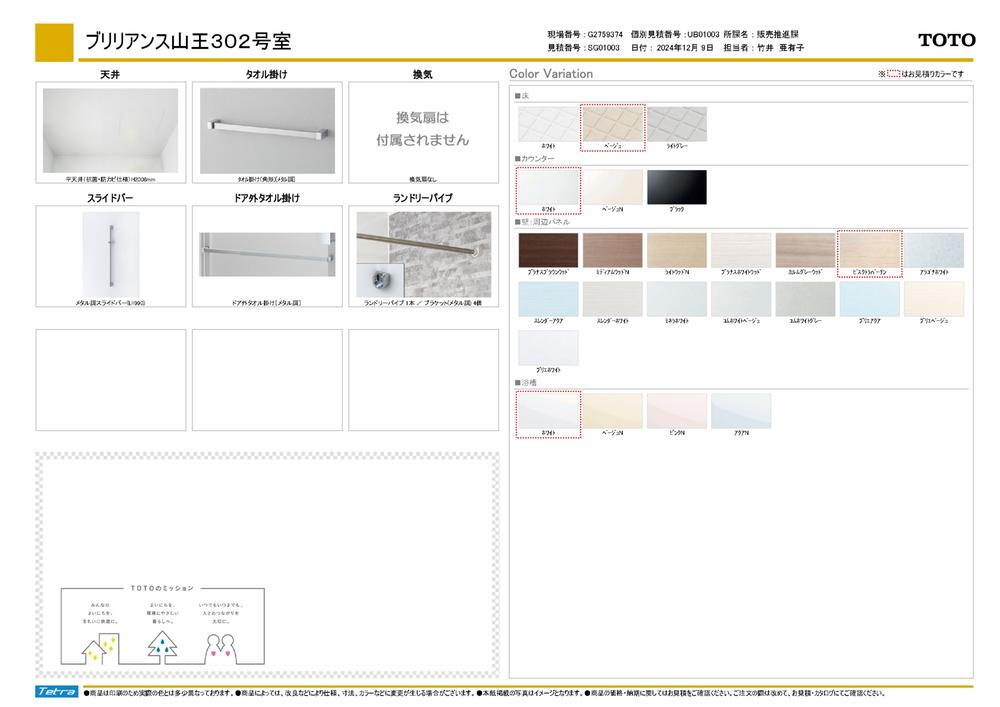Click the tree with water drops icon
Image resolution: width=1000 pixels, height=707 pixels.
tap(163, 646)
